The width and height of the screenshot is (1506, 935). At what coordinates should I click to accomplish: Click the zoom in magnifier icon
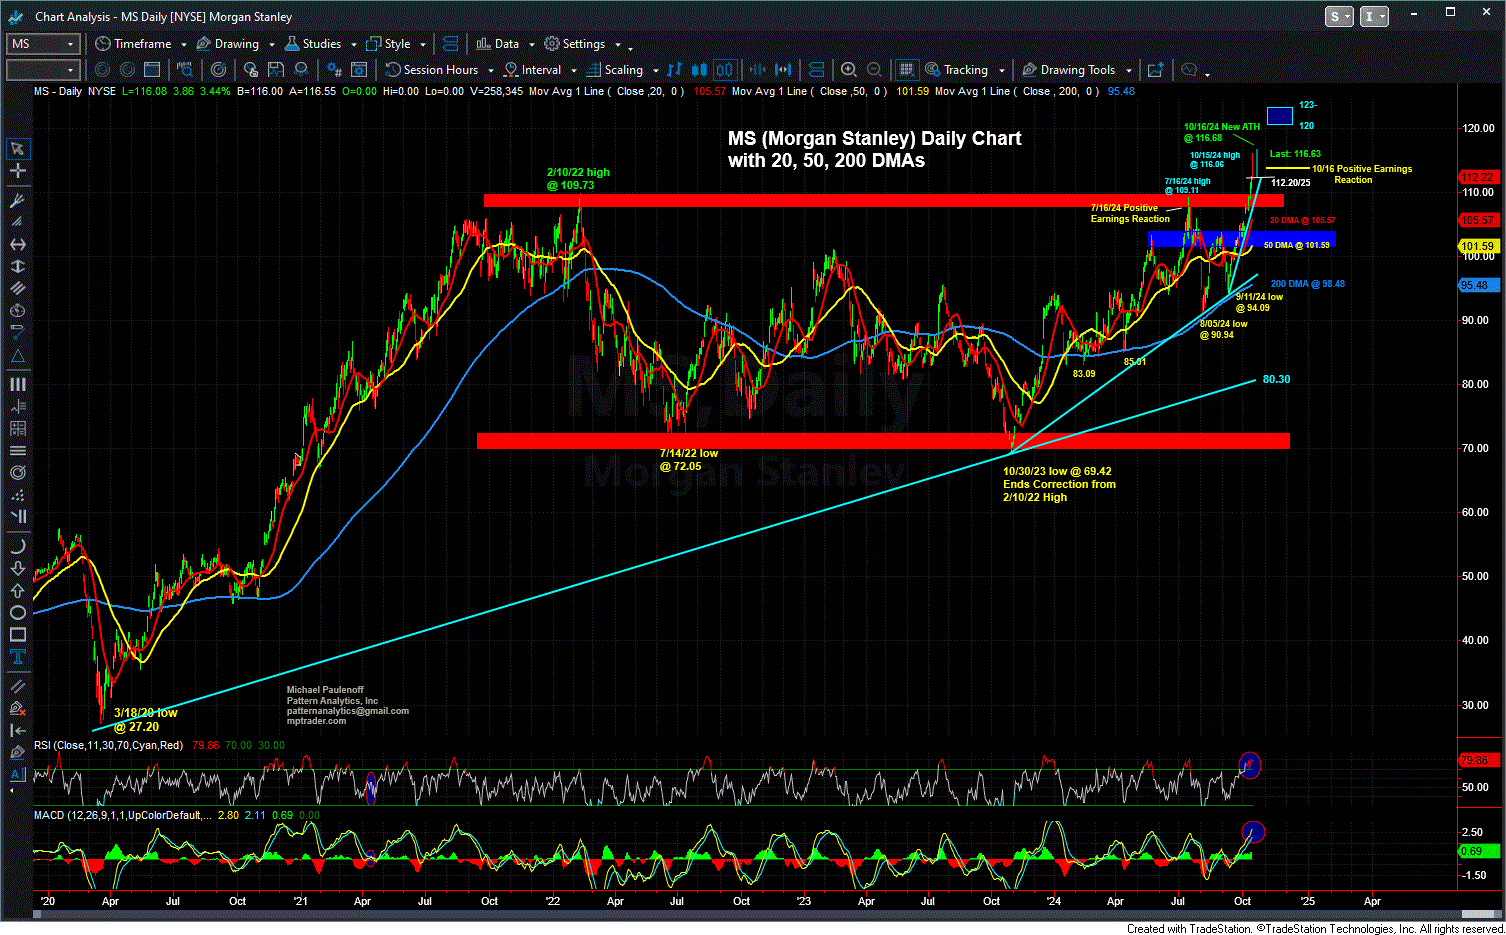[x=849, y=70]
